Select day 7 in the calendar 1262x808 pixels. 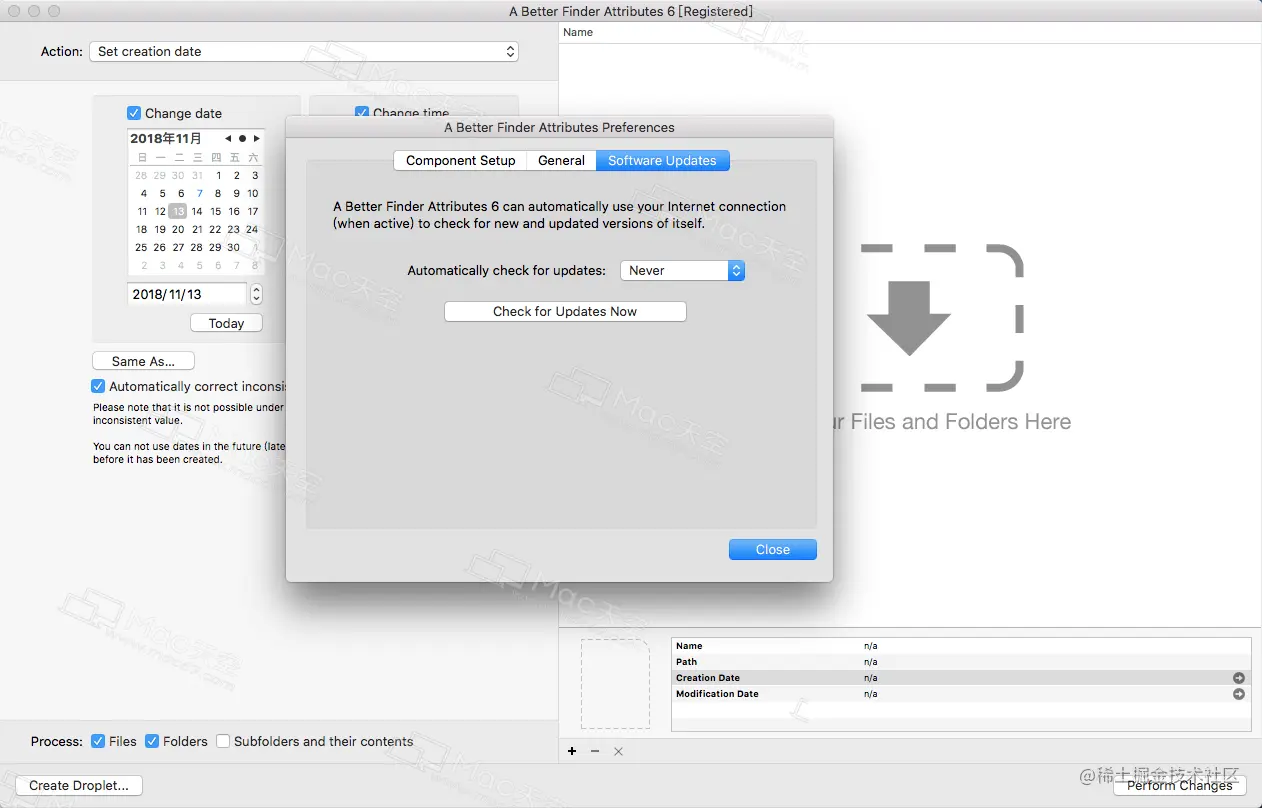[199, 193]
